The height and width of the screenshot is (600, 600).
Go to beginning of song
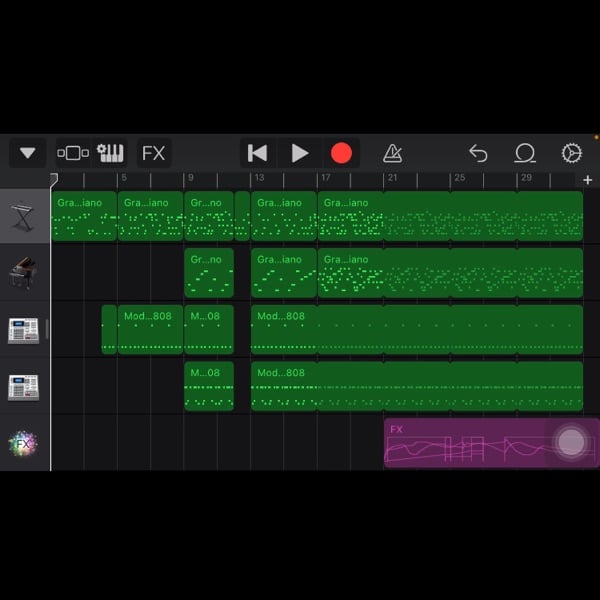pos(257,153)
